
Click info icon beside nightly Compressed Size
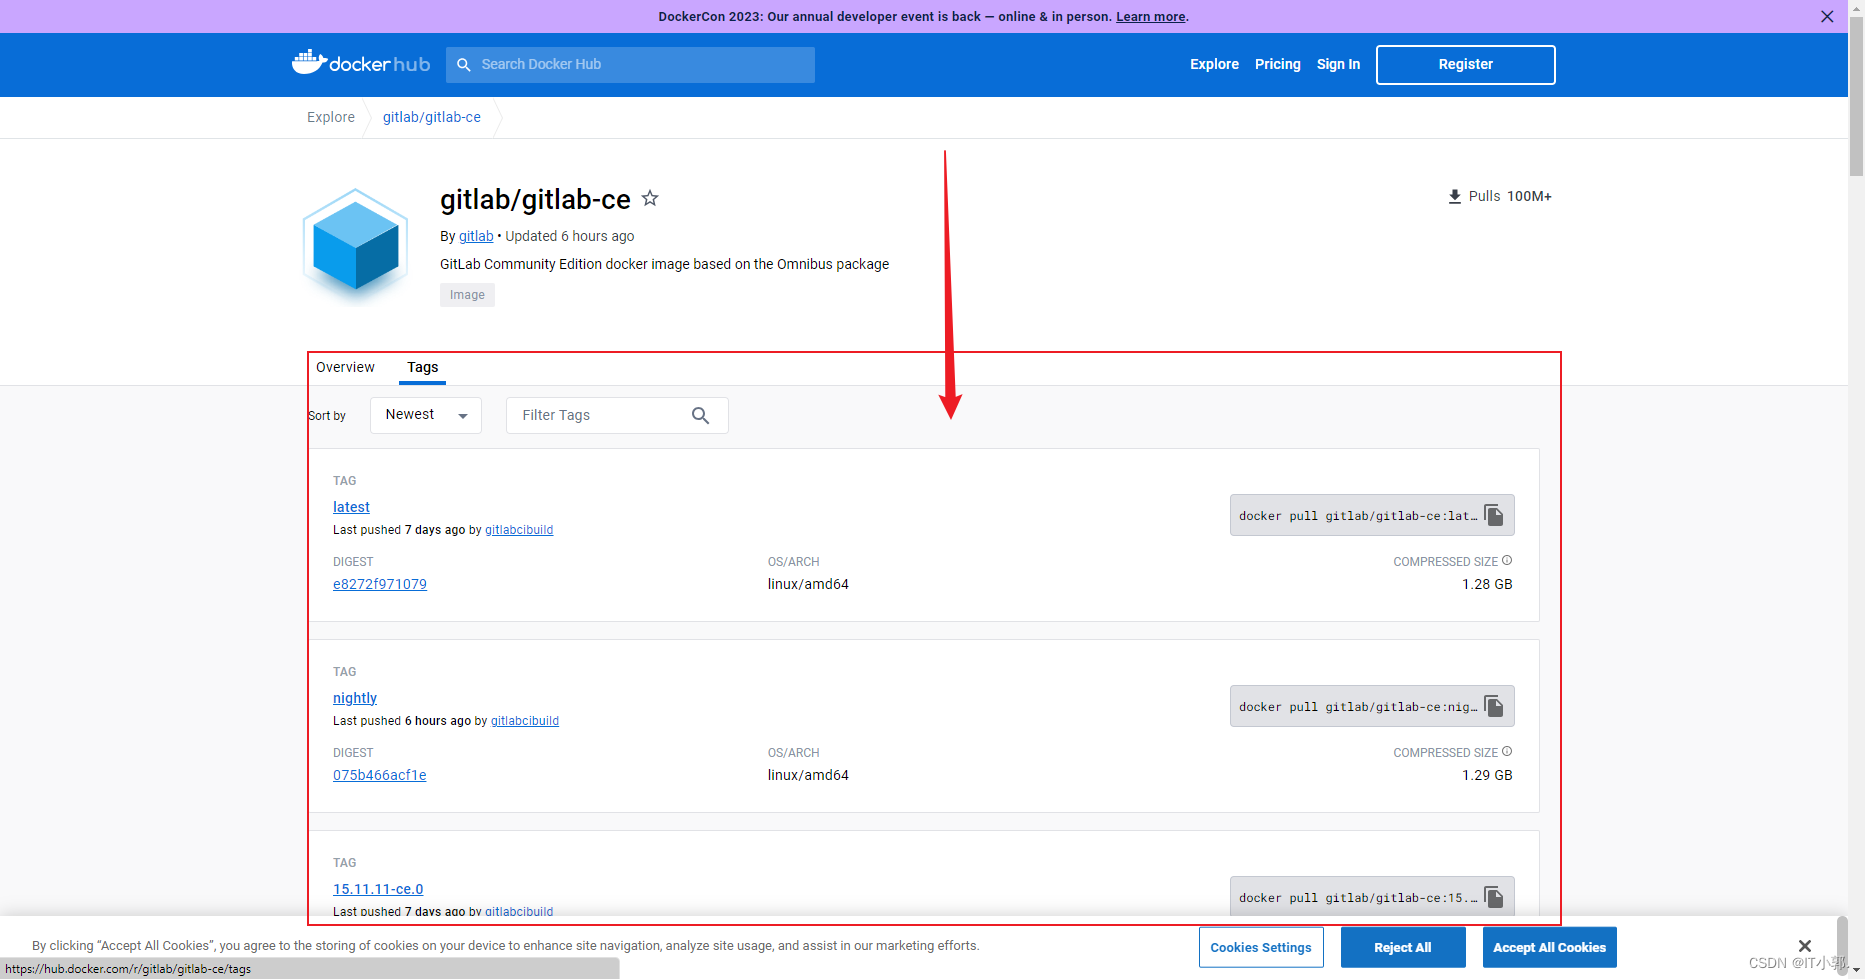coord(1507,751)
